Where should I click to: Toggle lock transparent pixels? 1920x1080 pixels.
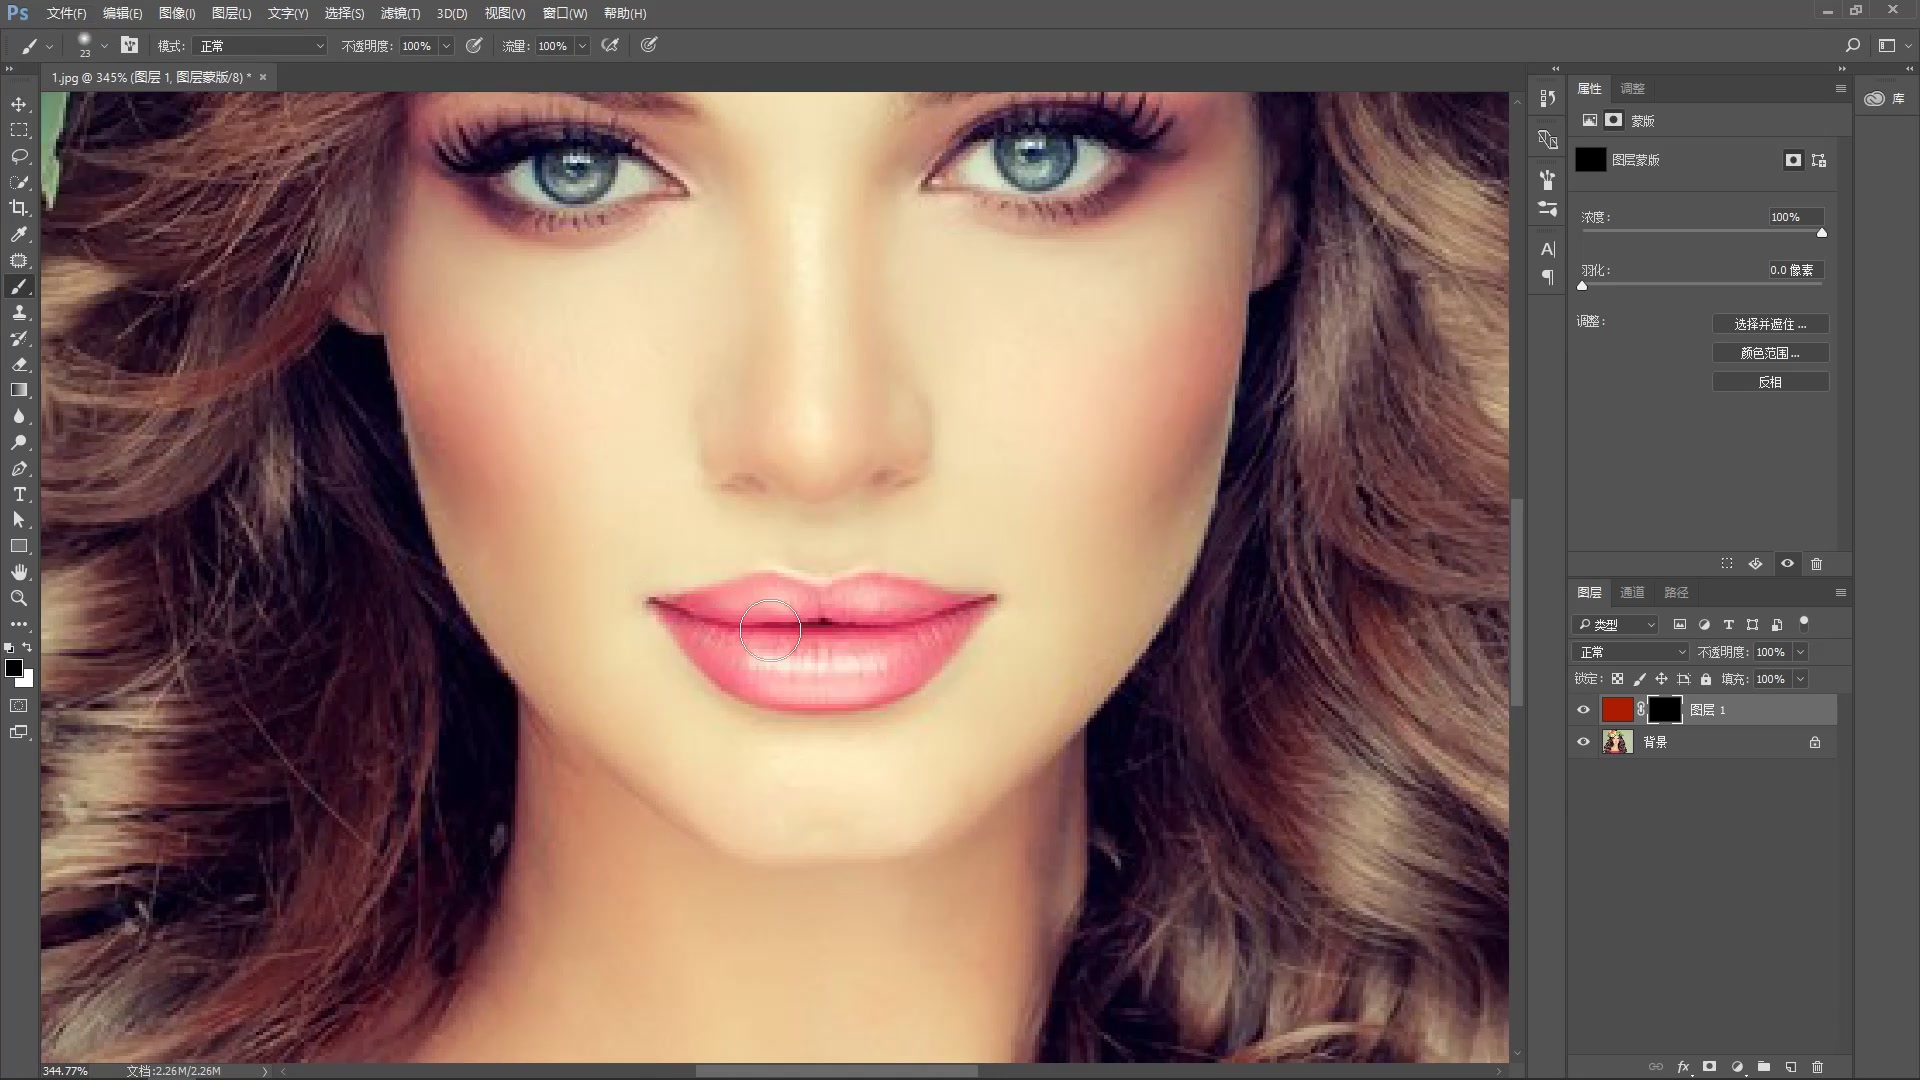pos(1617,679)
